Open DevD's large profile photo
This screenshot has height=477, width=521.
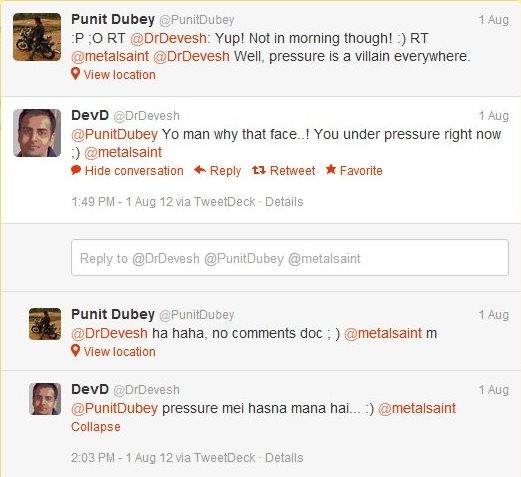pos(37,133)
